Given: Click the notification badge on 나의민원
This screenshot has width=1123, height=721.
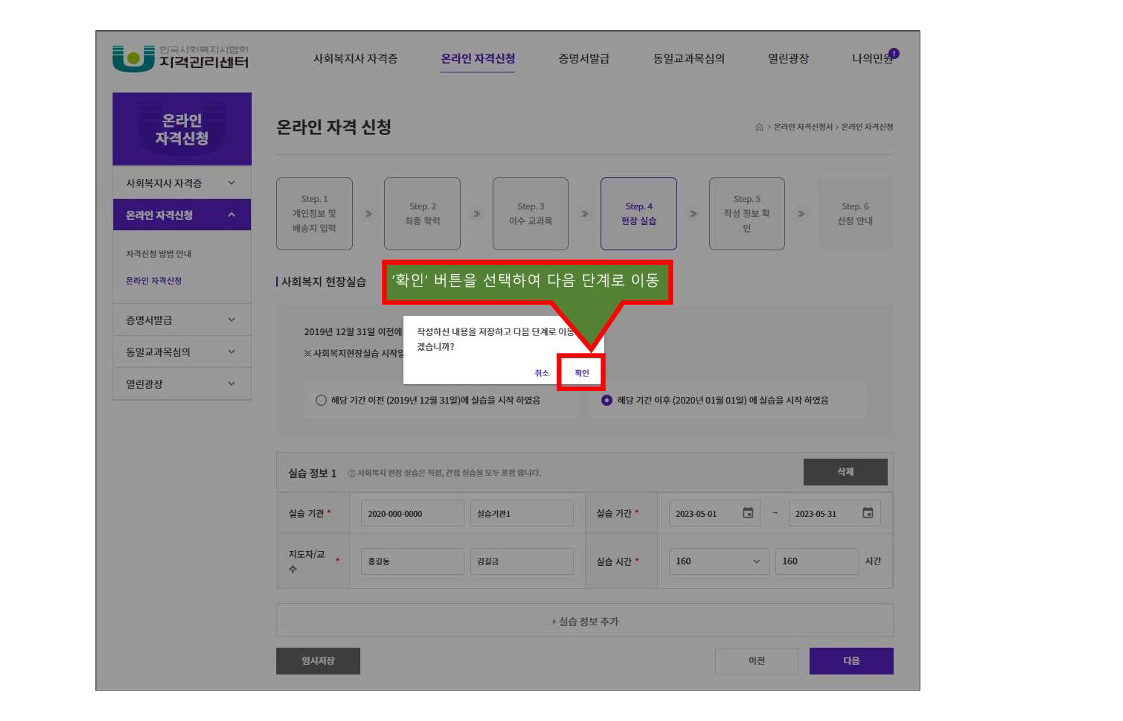Looking at the screenshot, I should (x=894, y=53).
